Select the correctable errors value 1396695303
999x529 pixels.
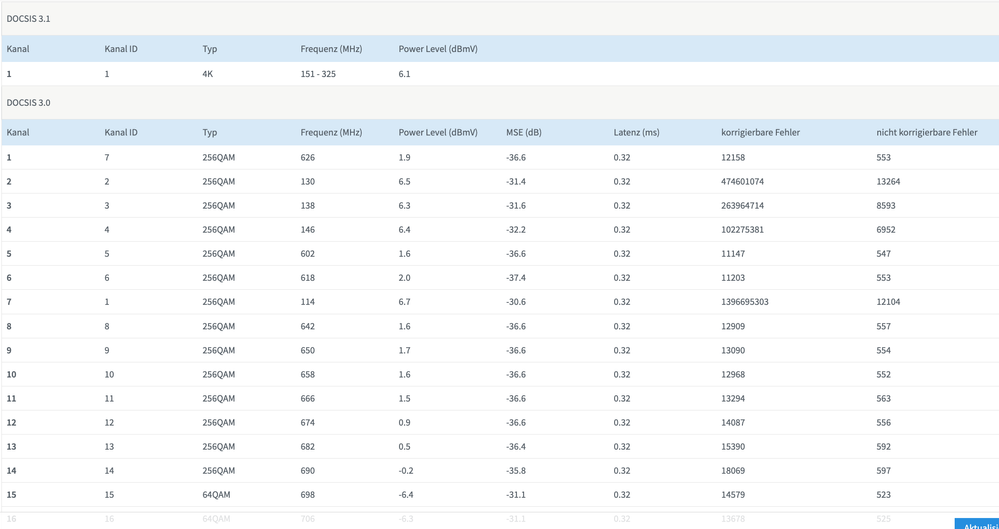(745, 302)
